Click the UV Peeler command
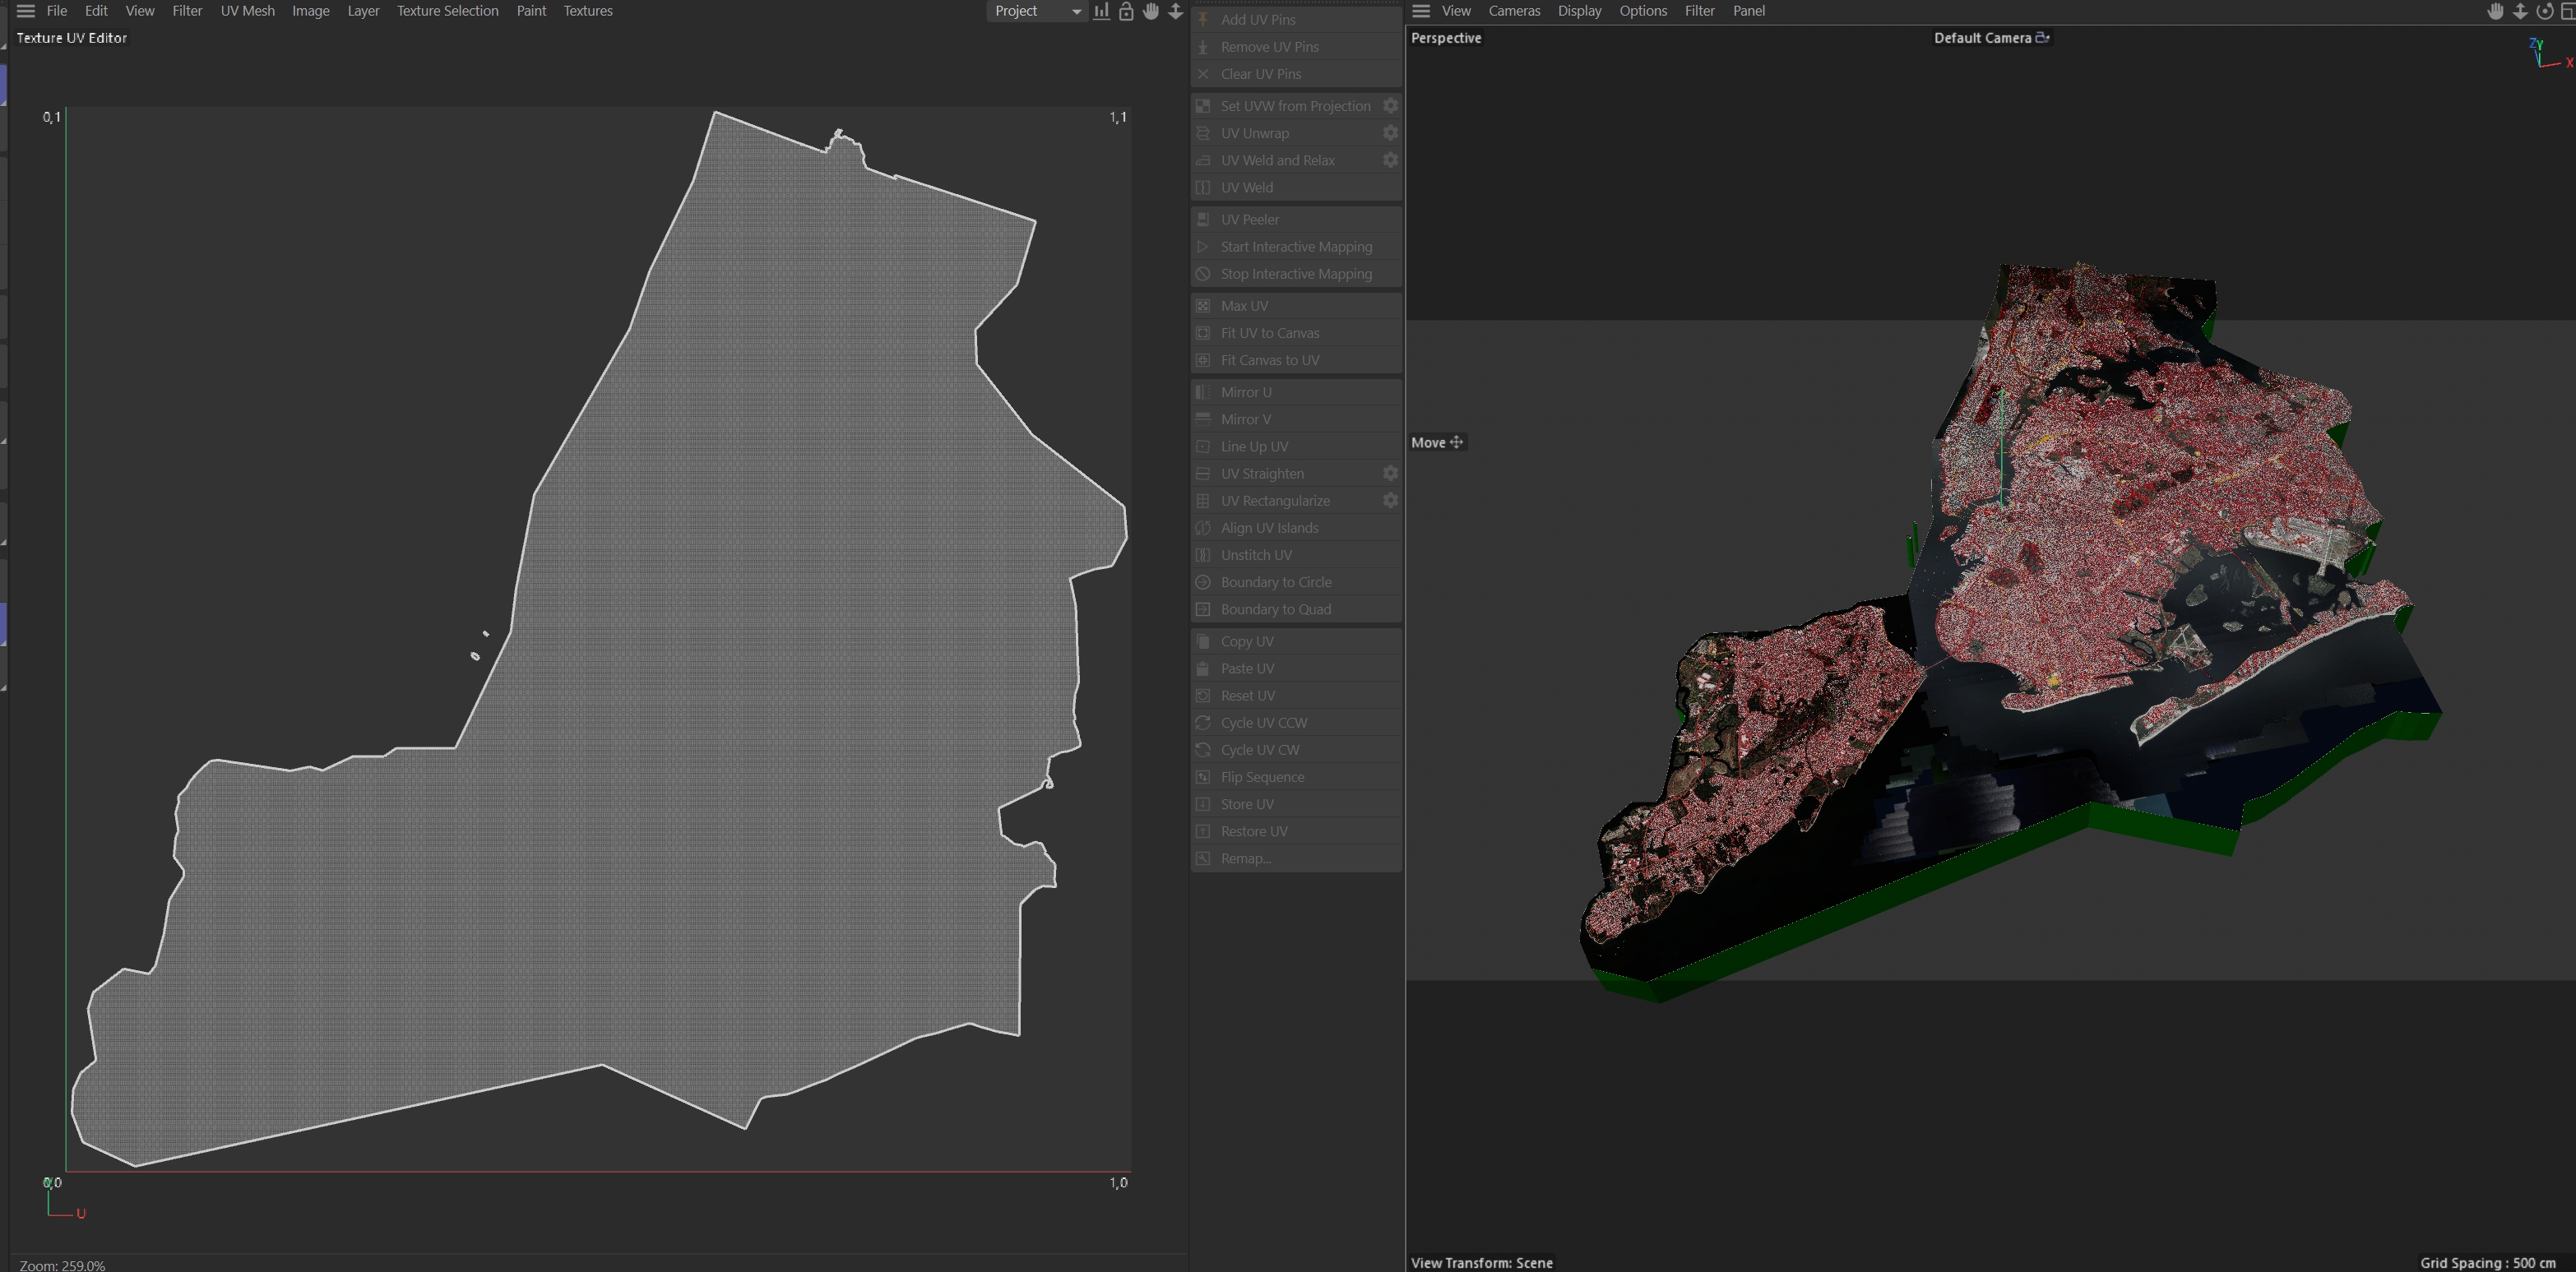The image size is (2576, 1272). point(1249,220)
